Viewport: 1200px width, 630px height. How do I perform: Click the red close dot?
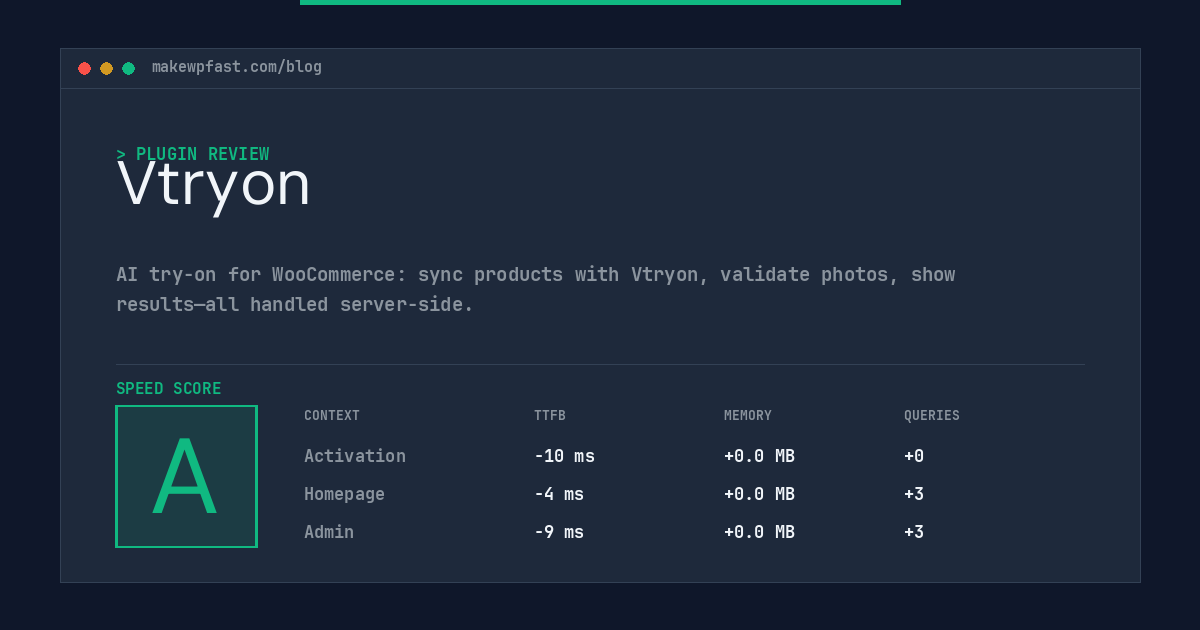(x=84, y=68)
